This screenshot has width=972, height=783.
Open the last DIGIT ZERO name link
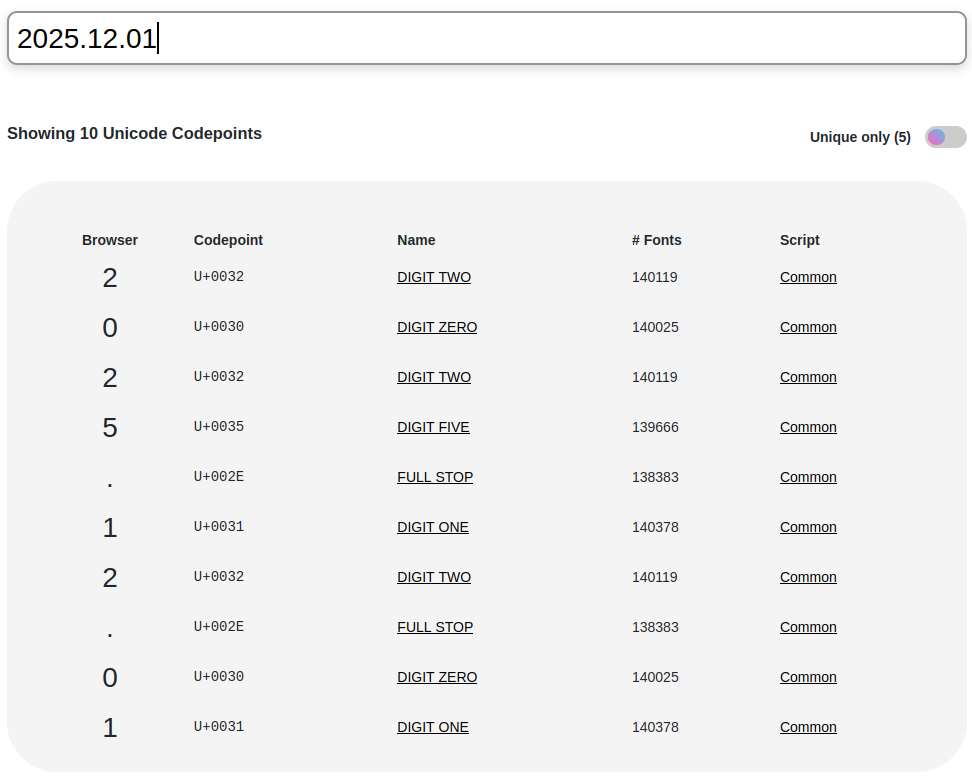[436, 677]
